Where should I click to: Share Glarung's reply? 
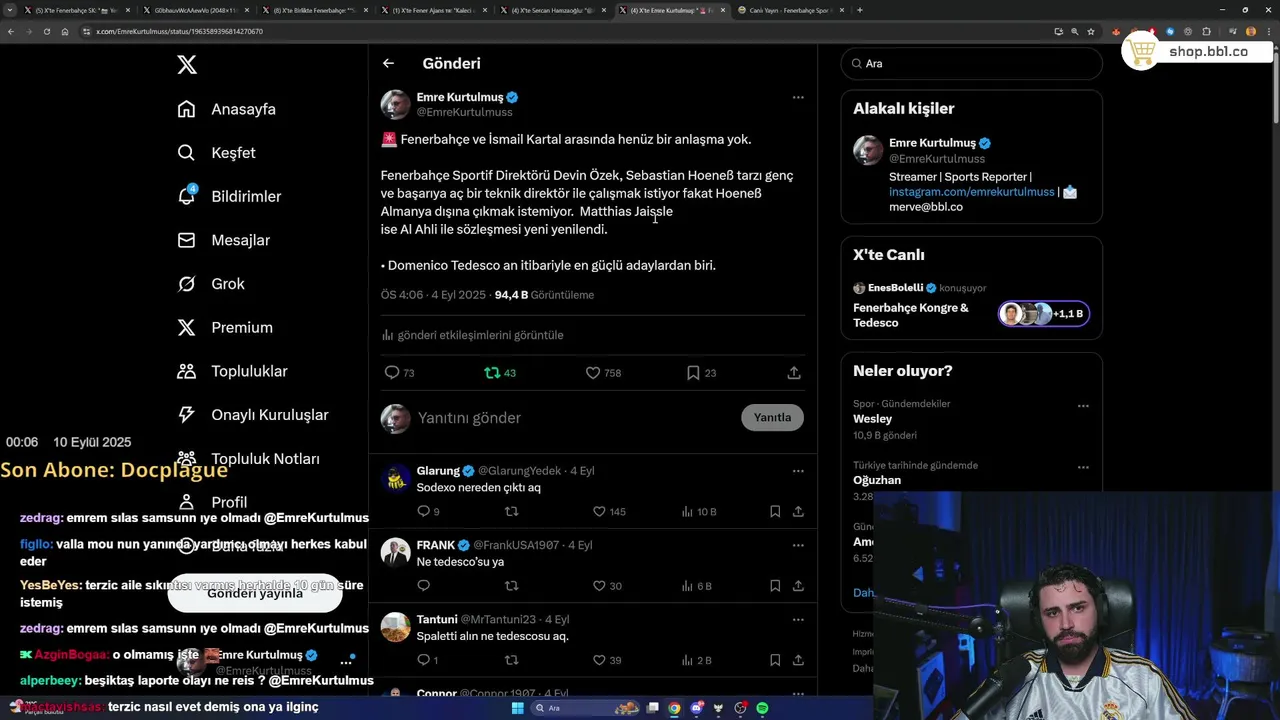click(x=798, y=511)
